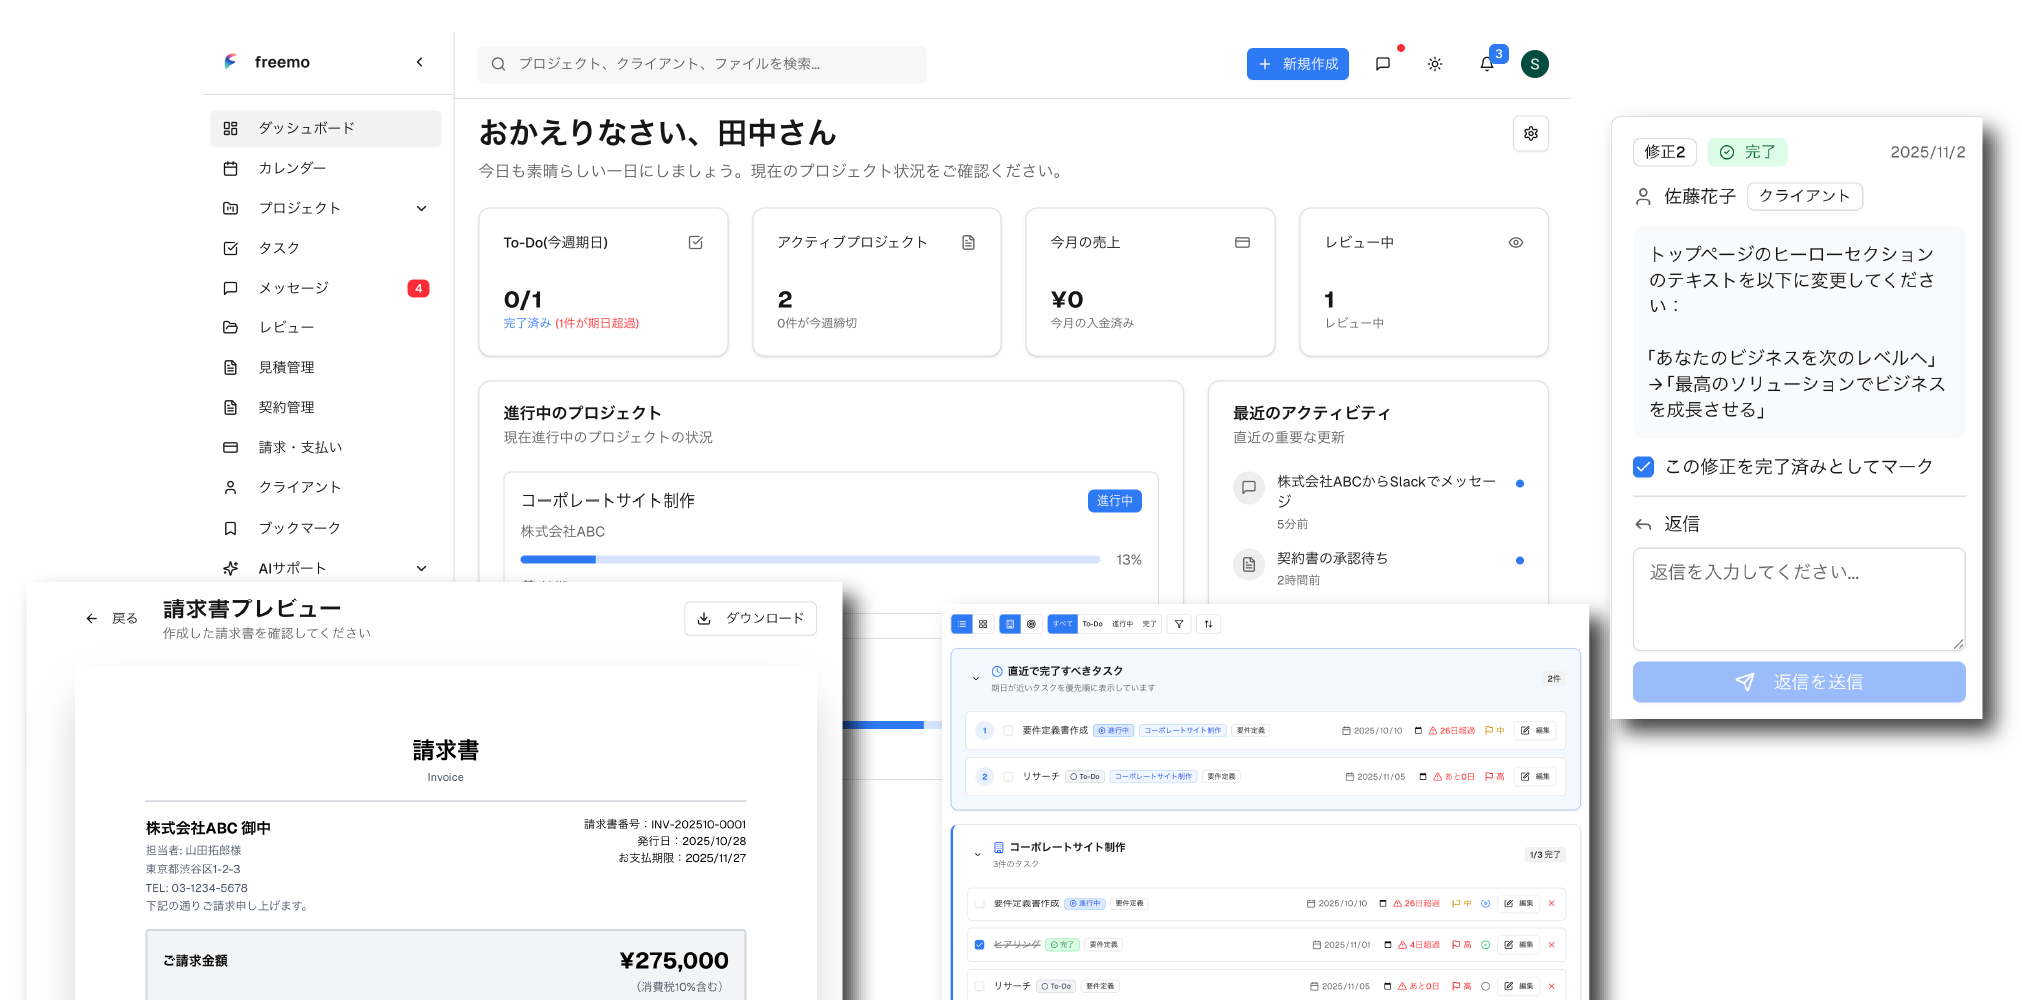This screenshot has width=2022, height=1000.
Task: Click クライアント tag next to 佐藤花子
Action: coord(1804,196)
